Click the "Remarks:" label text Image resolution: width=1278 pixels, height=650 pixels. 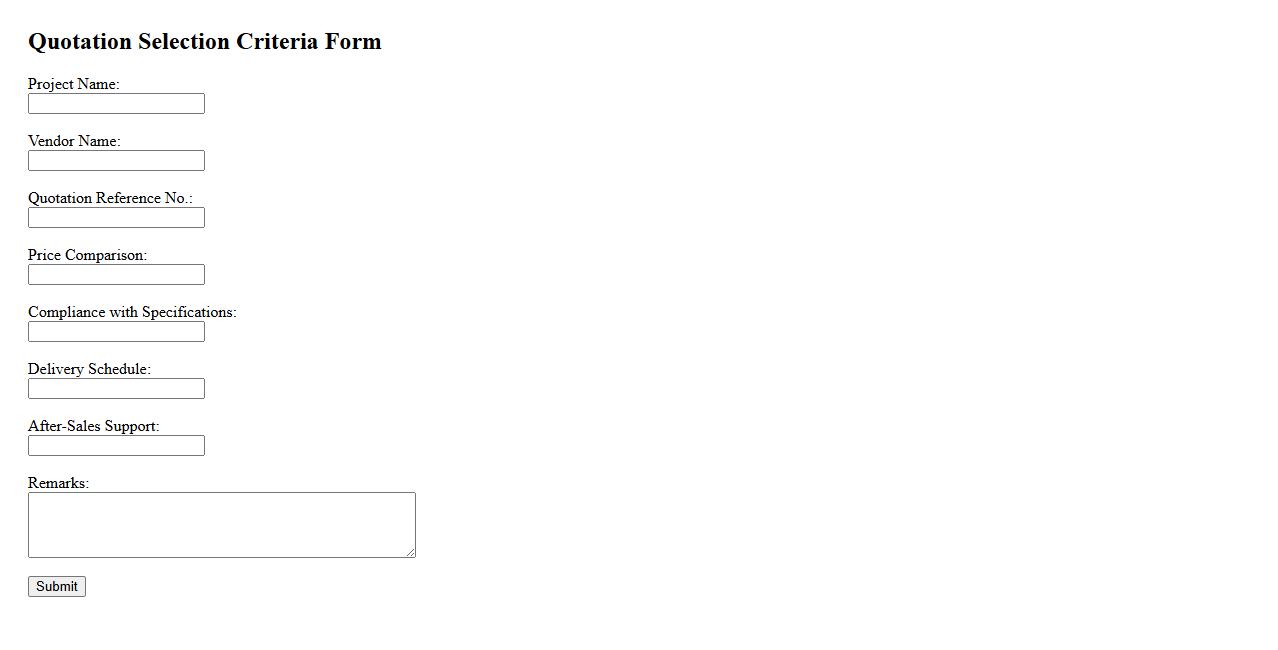[58, 483]
